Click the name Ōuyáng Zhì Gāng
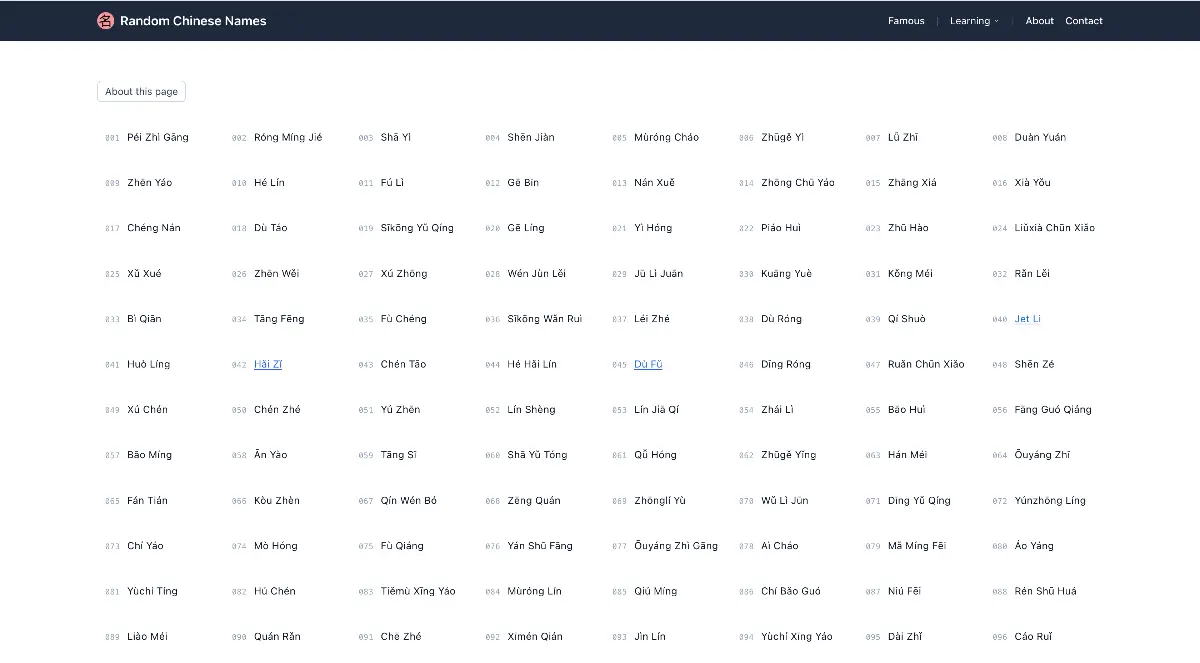The image size is (1200, 663). [678, 546]
